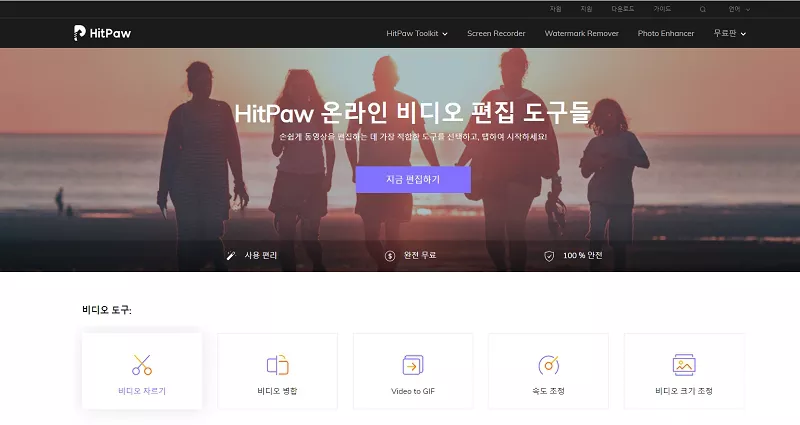Open the Photo Enhancer menu item
This screenshot has height=425, width=800.
click(x=665, y=33)
